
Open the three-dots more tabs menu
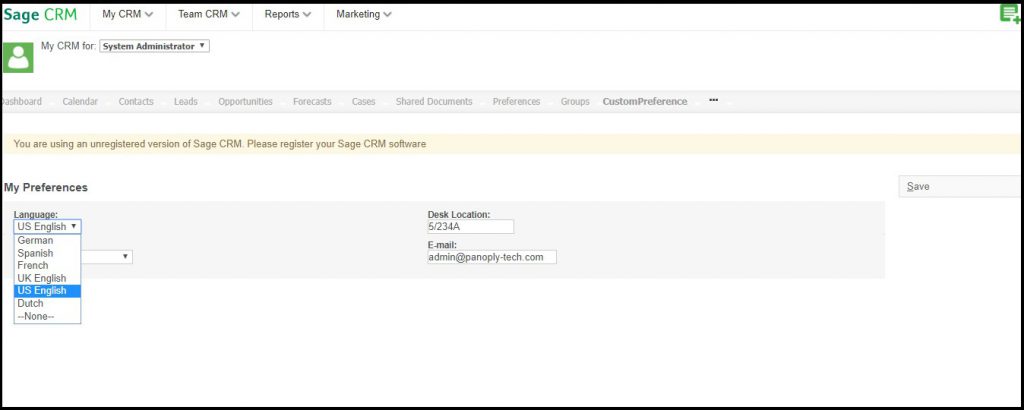pyautogui.click(x=713, y=101)
